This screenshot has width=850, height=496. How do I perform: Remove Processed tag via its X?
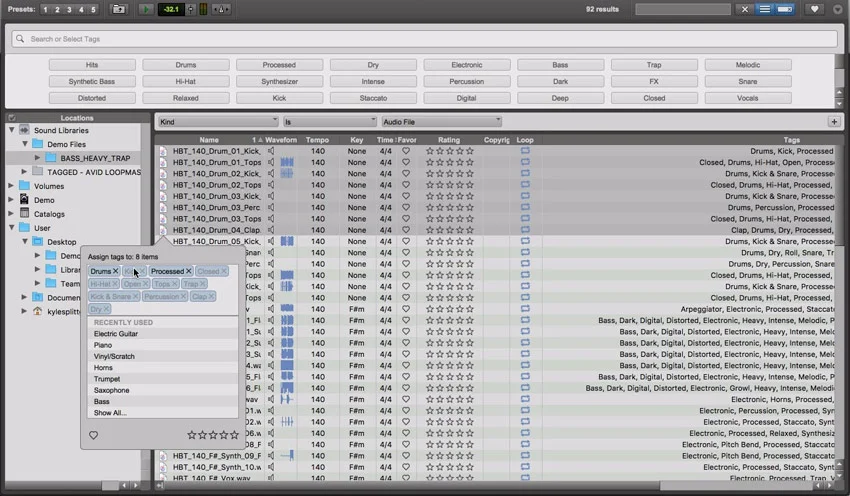click(189, 271)
